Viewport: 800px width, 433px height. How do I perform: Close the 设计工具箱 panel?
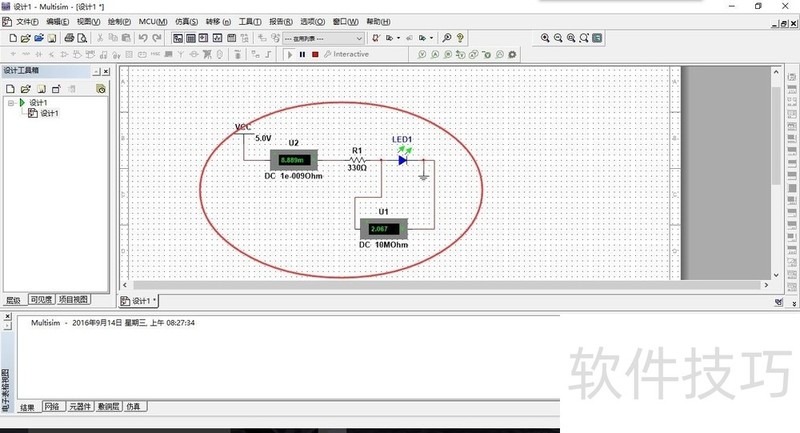(x=106, y=71)
